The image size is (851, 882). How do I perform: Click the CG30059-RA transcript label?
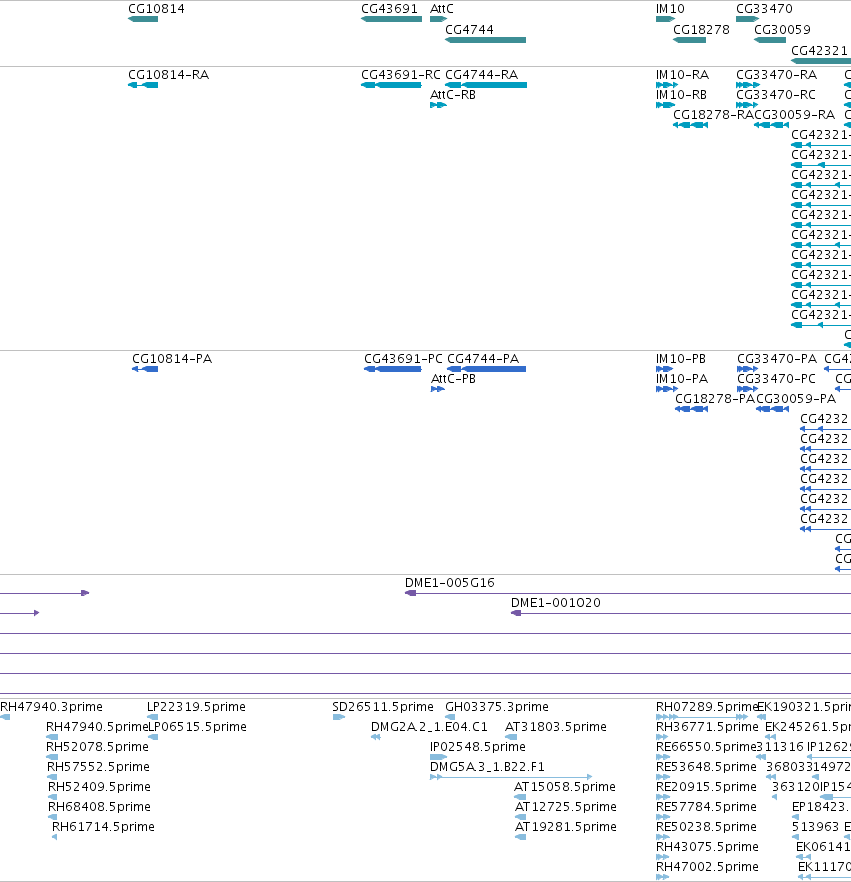point(795,115)
